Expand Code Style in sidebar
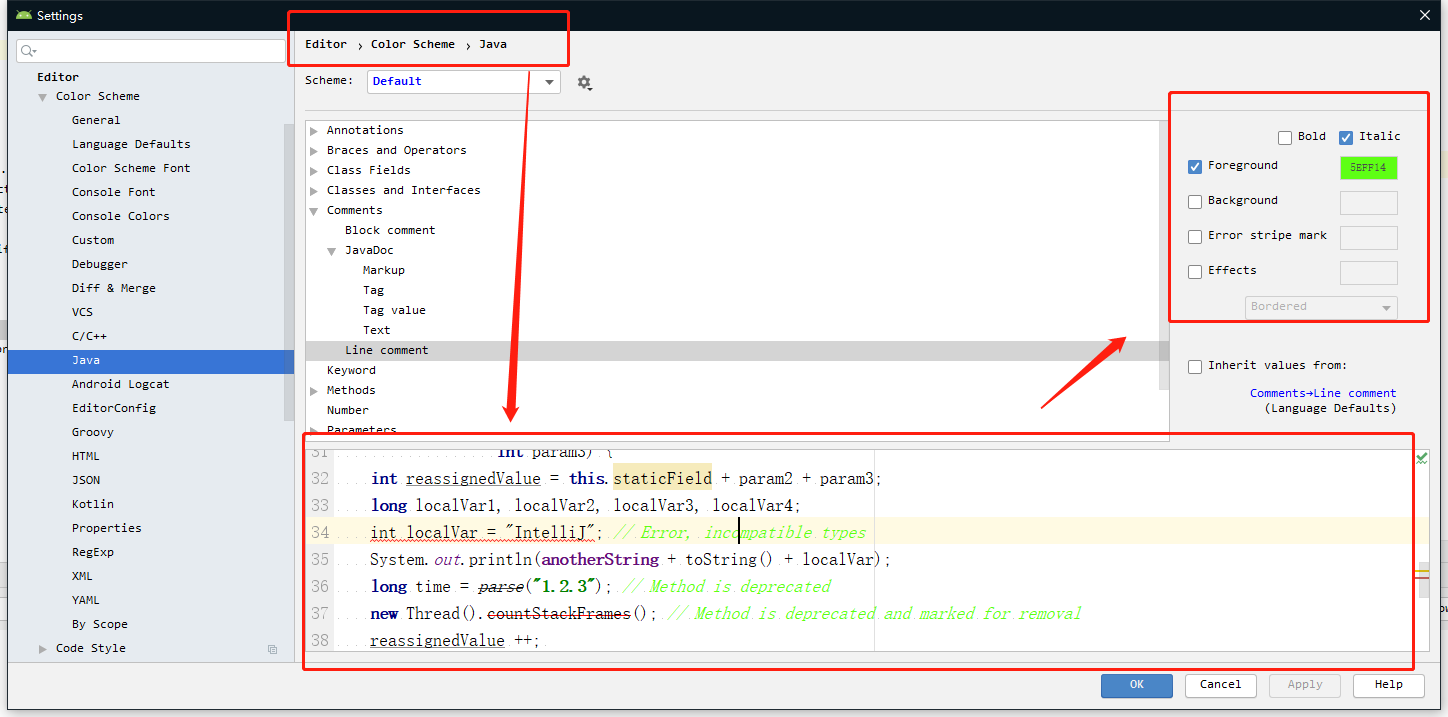1448x717 pixels. pyautogui.click(x=43, y=649)
